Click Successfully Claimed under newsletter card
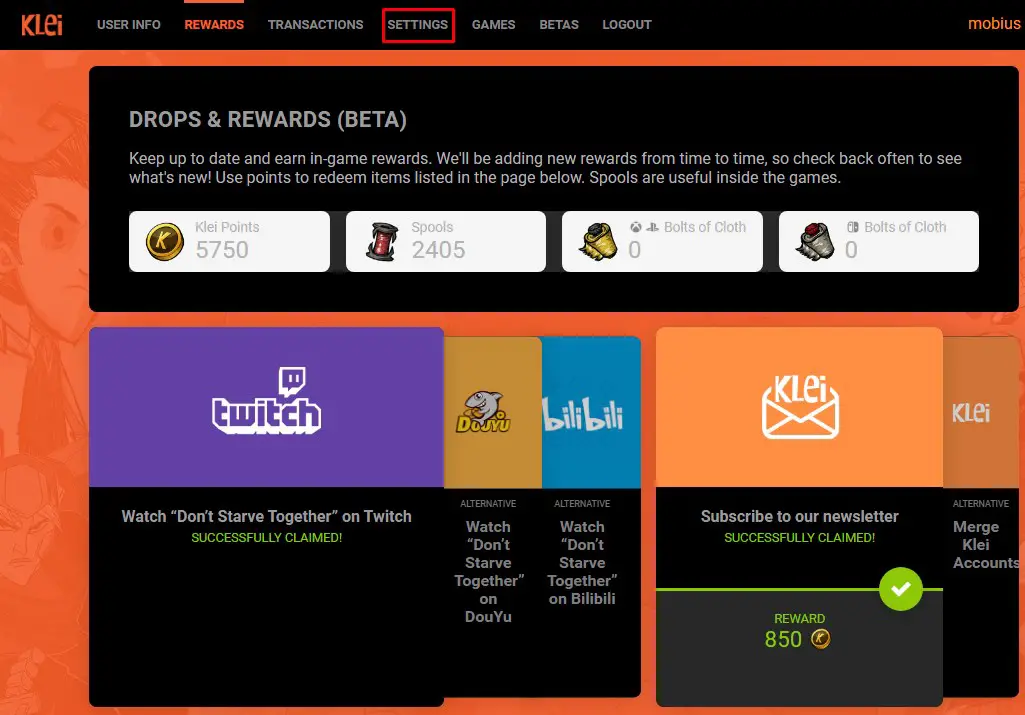The height and width of the screenshot is (715, 1025). (799, 538)
